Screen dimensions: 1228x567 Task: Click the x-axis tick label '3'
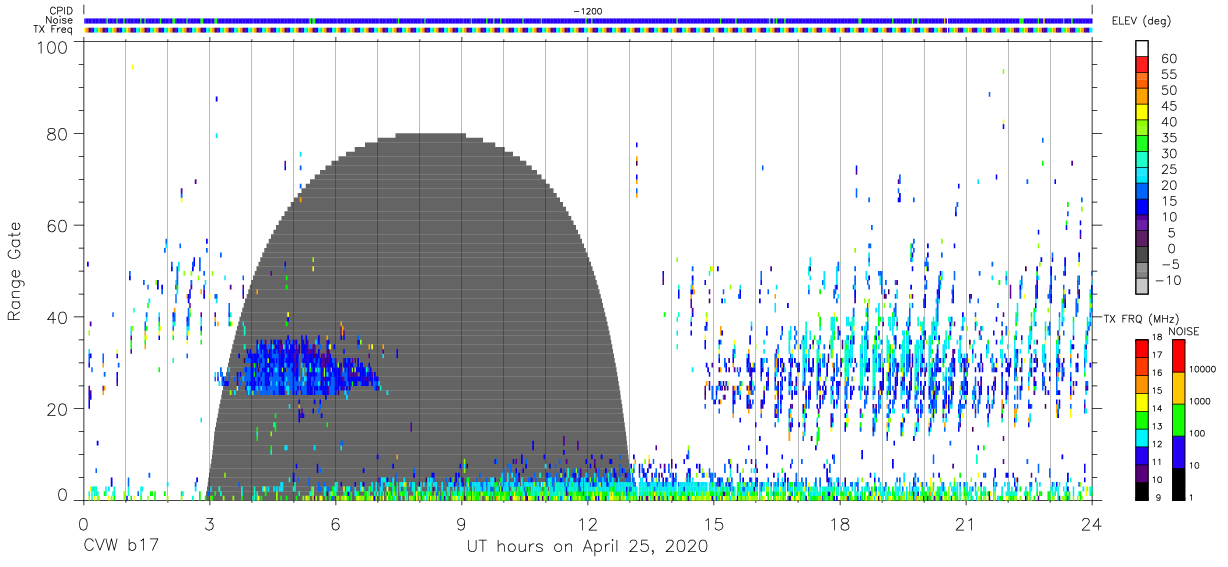(x=209, y=524)
